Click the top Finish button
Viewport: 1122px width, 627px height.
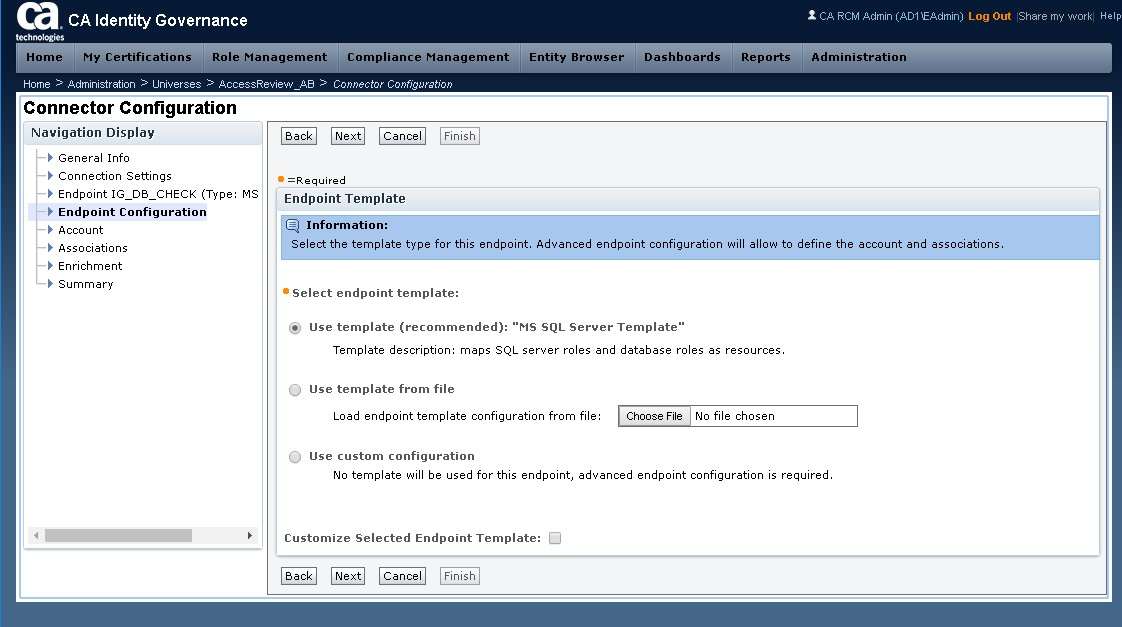tap(459, 136)
